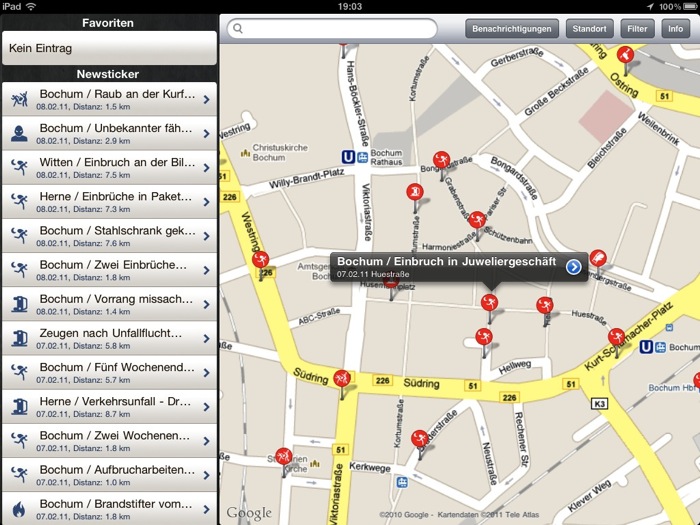The image size is (700, 525).
Task: Tap the magnifier icon in the search bar
Action: [238, 29]
